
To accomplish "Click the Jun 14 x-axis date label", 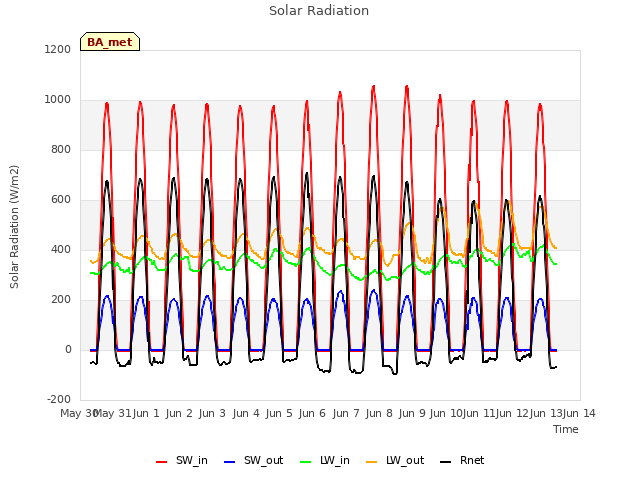I will [x=579, y=413].
